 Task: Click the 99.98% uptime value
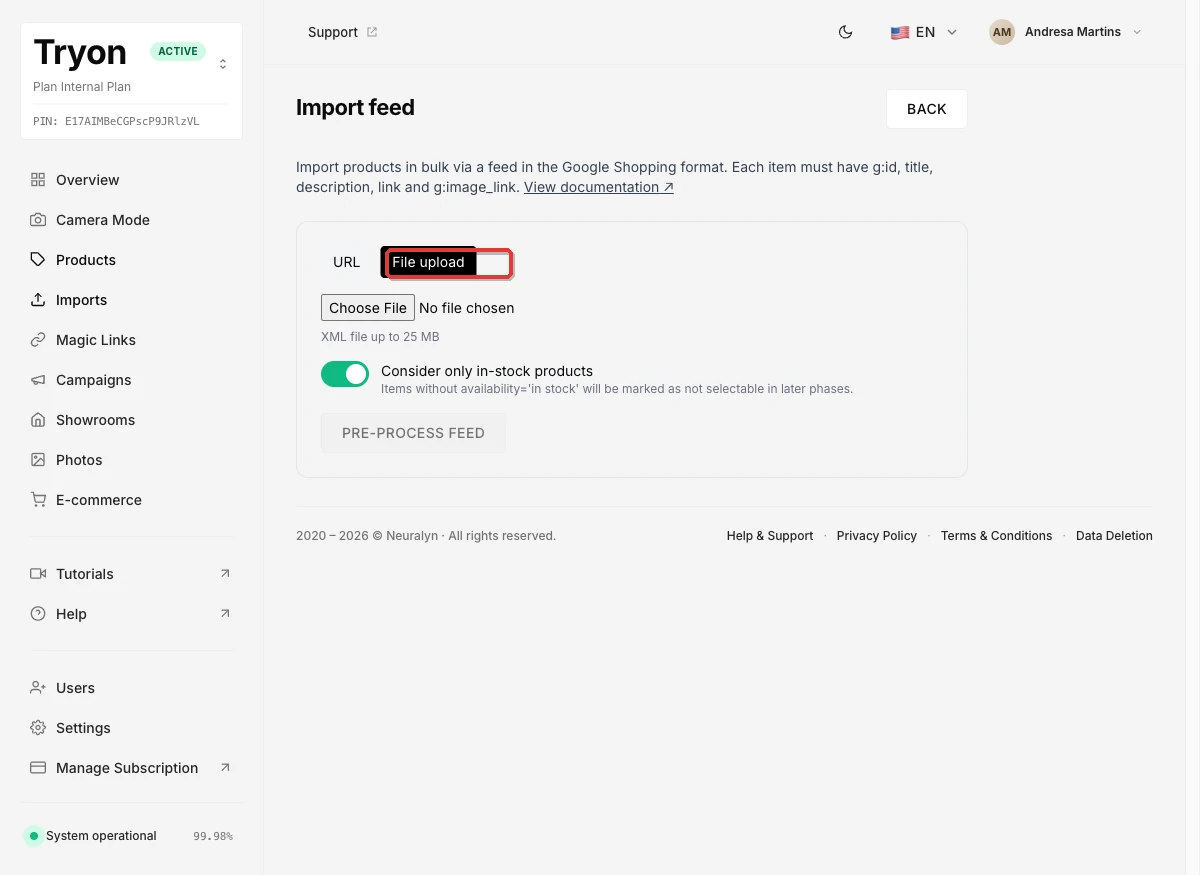coord(213,836)
